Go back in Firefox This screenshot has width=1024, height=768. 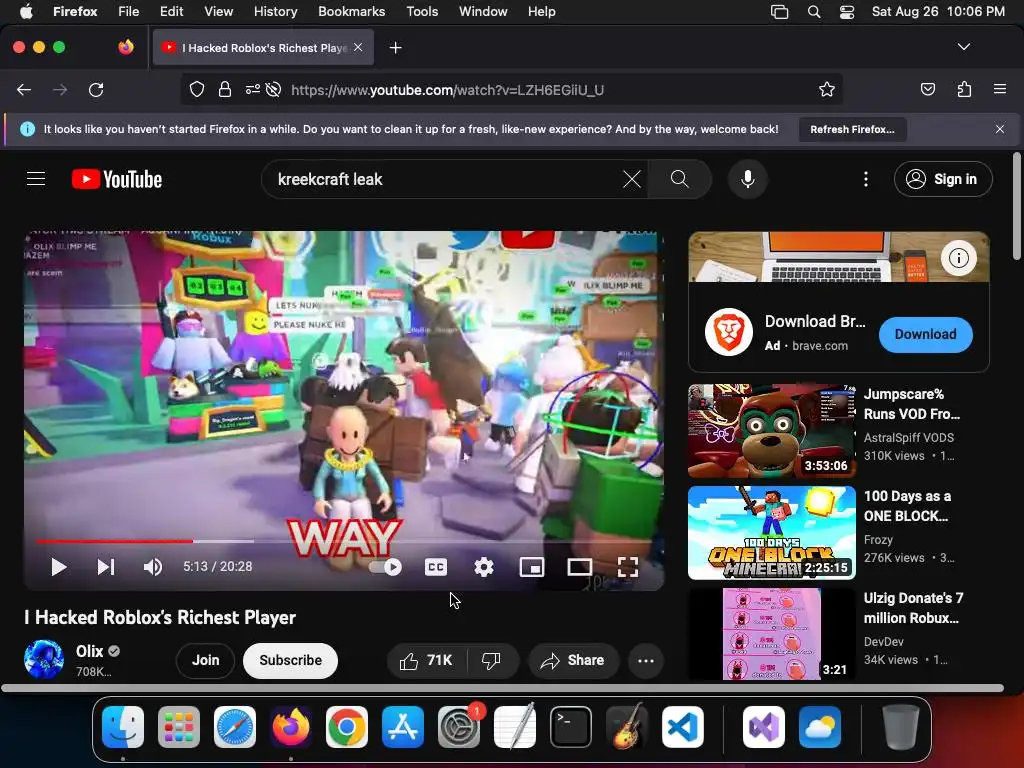pos(24,89)
